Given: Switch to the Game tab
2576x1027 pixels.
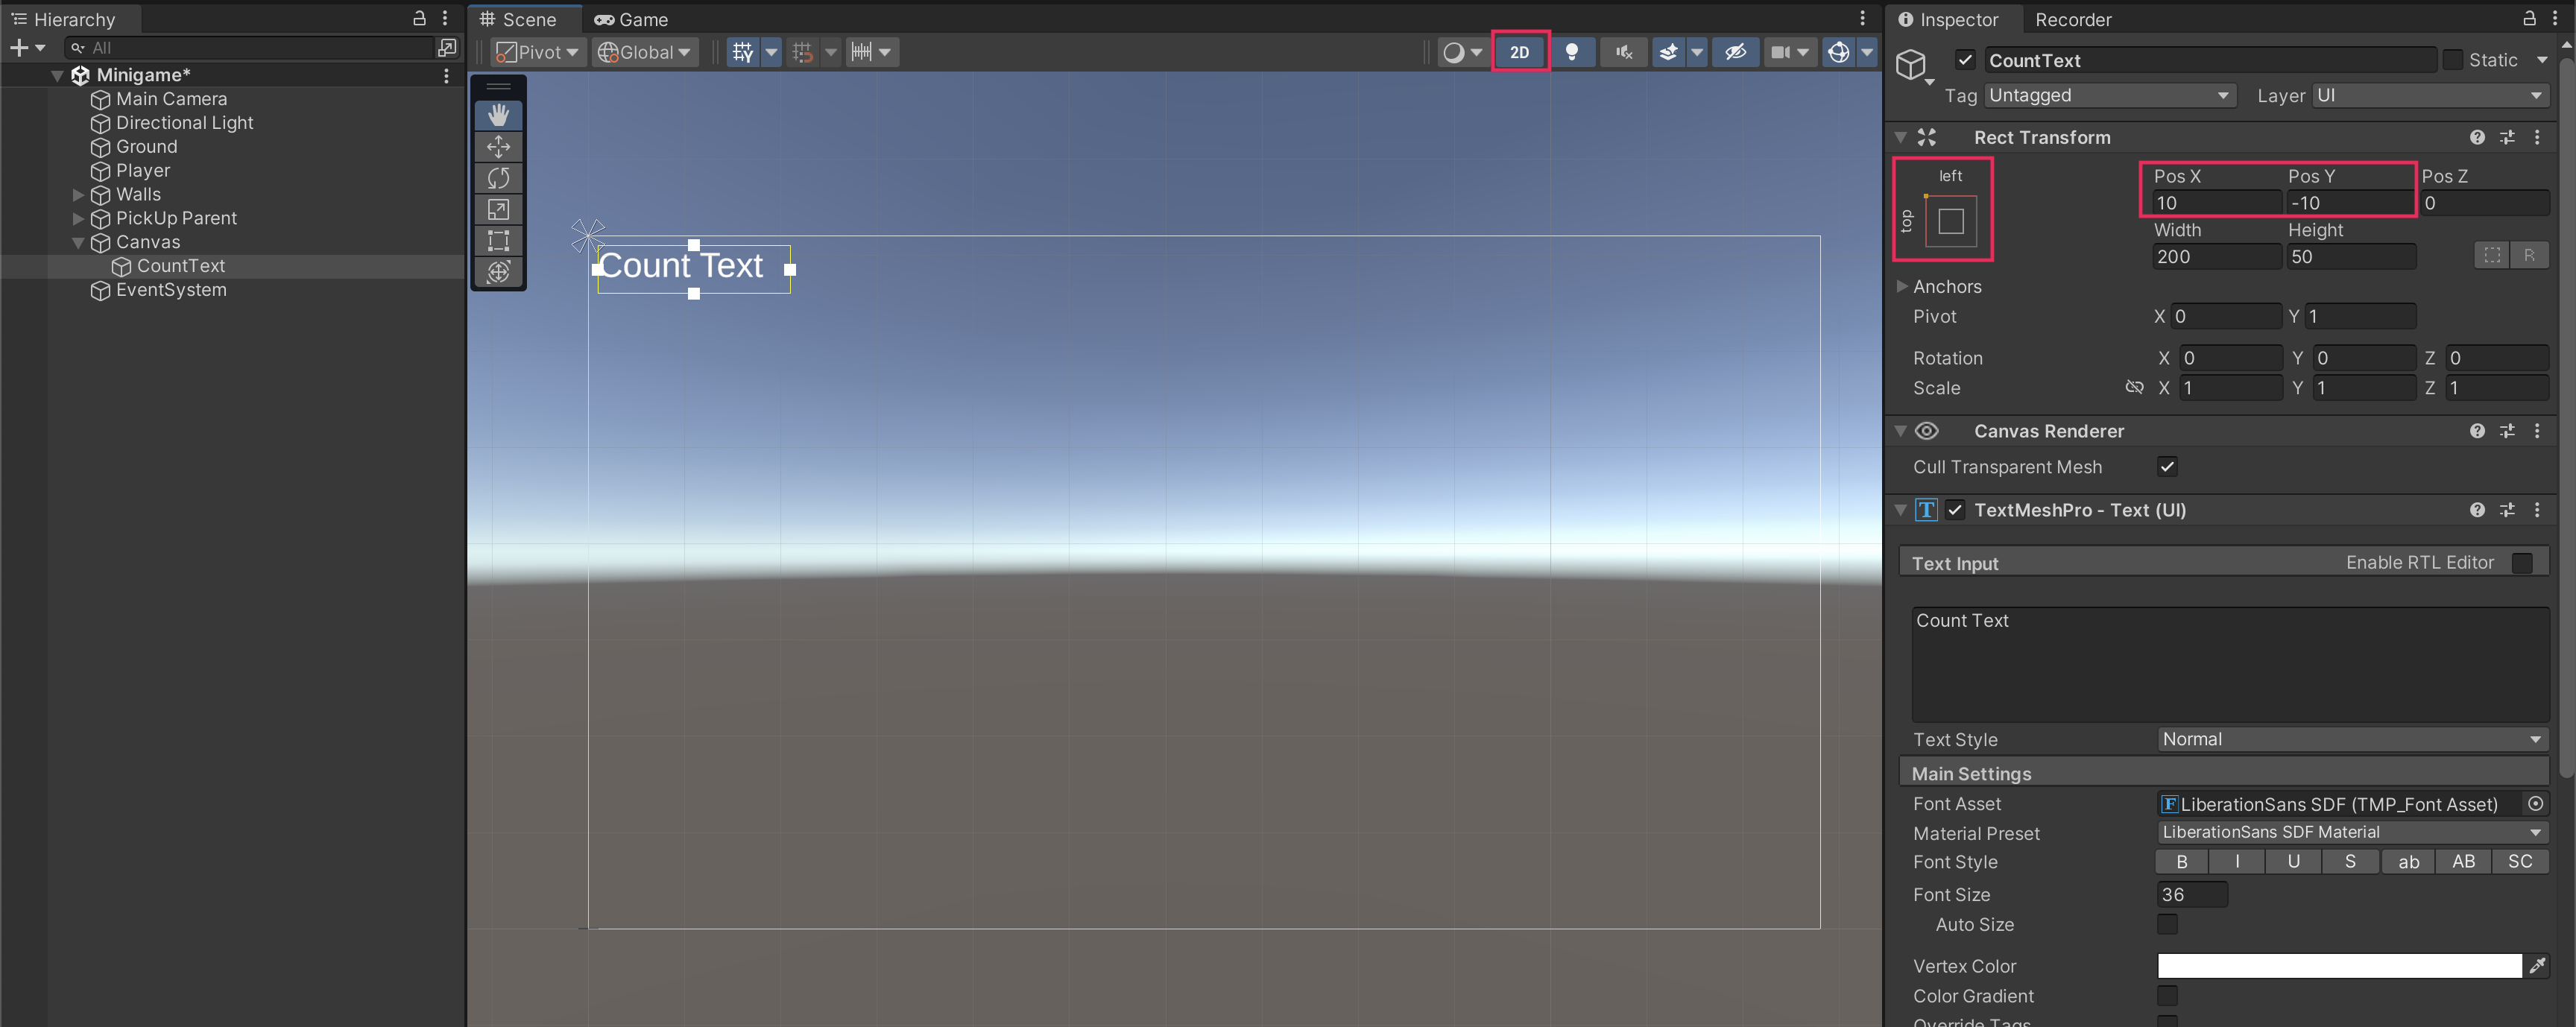Looking at the screenshot, I should [631, 19].
